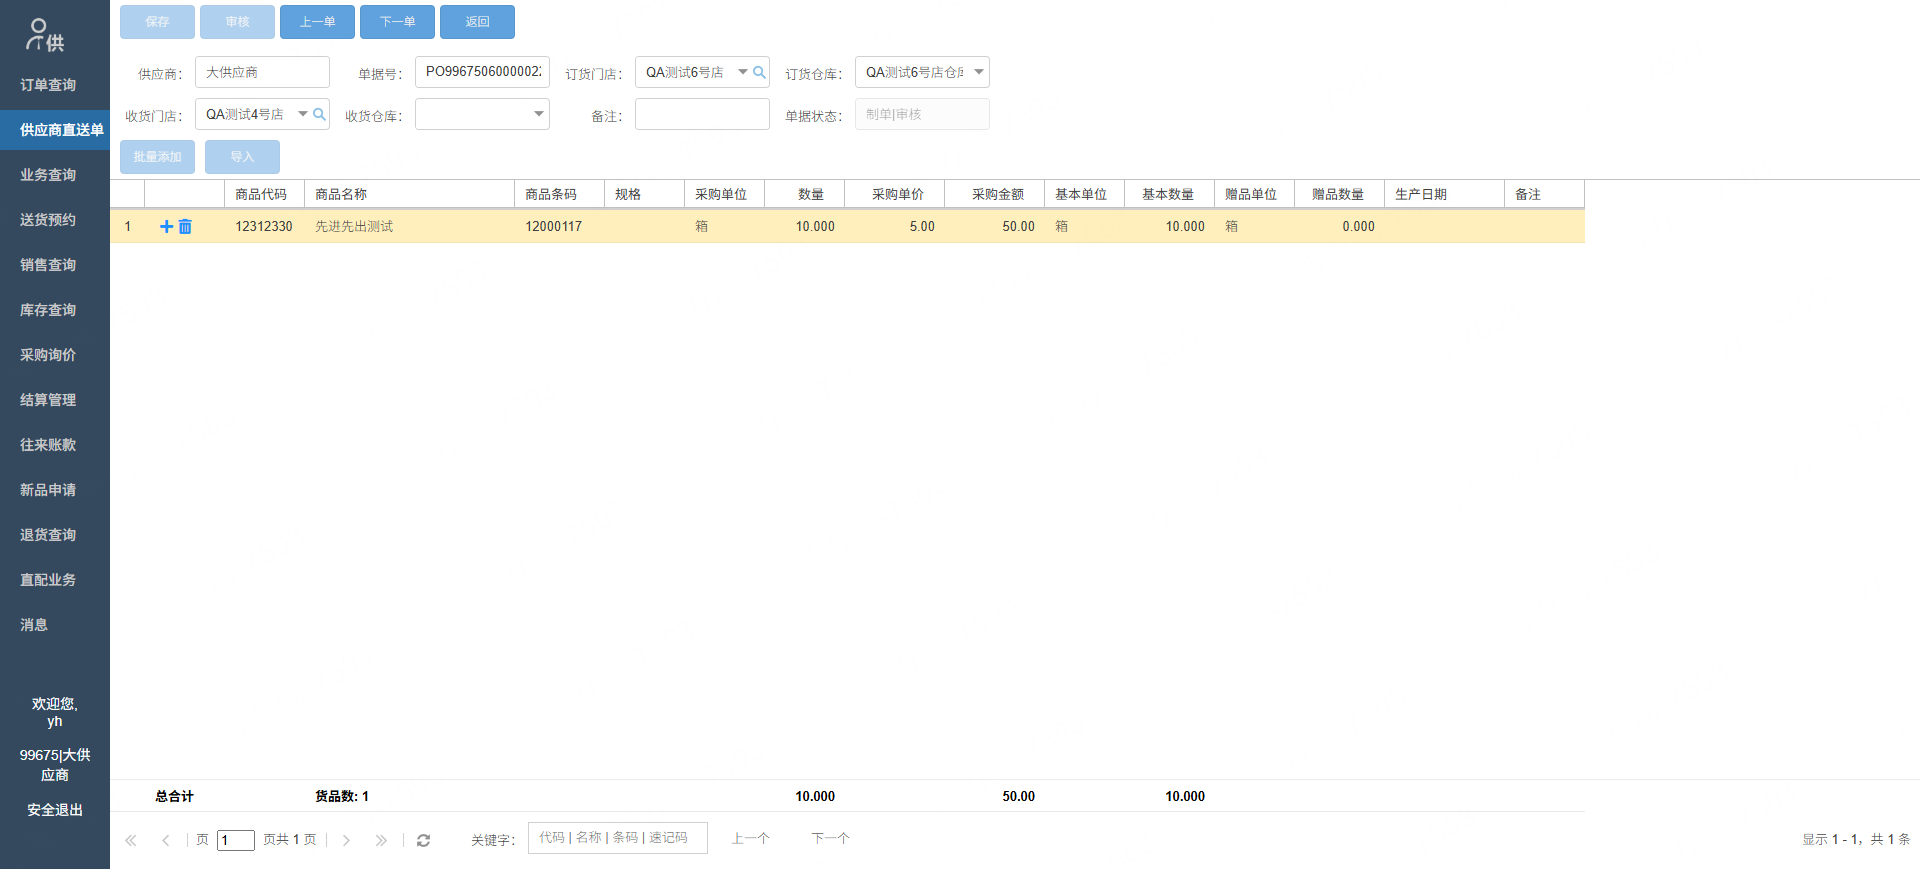Go to the first page of results
The image size is (1920, 869).
click(x=131, y=840)
